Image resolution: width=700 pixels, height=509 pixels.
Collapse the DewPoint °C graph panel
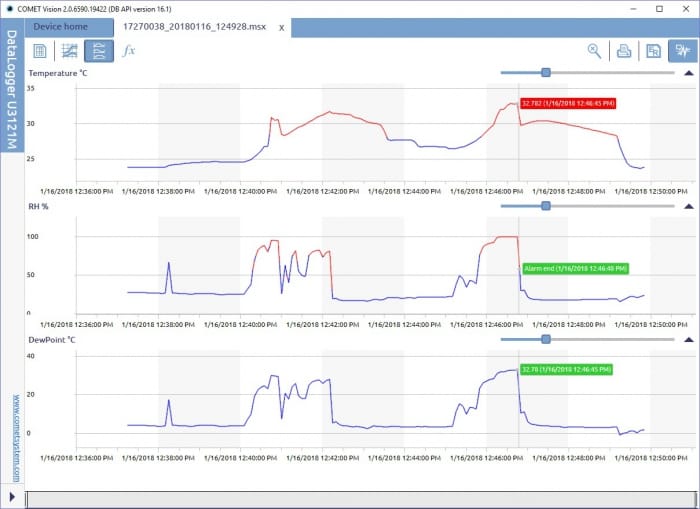tap(688, 340)
